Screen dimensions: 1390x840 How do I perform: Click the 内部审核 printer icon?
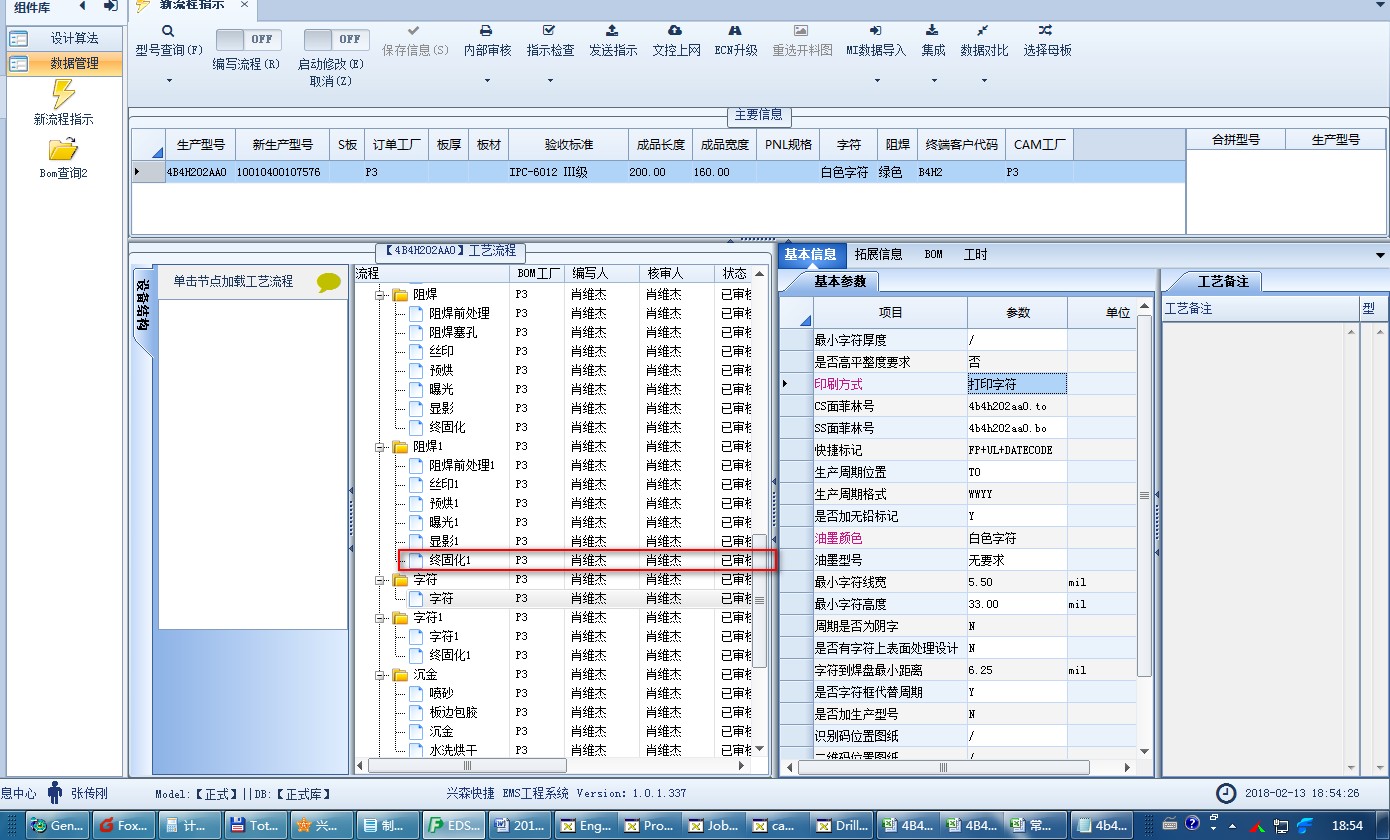pos(486,31)
